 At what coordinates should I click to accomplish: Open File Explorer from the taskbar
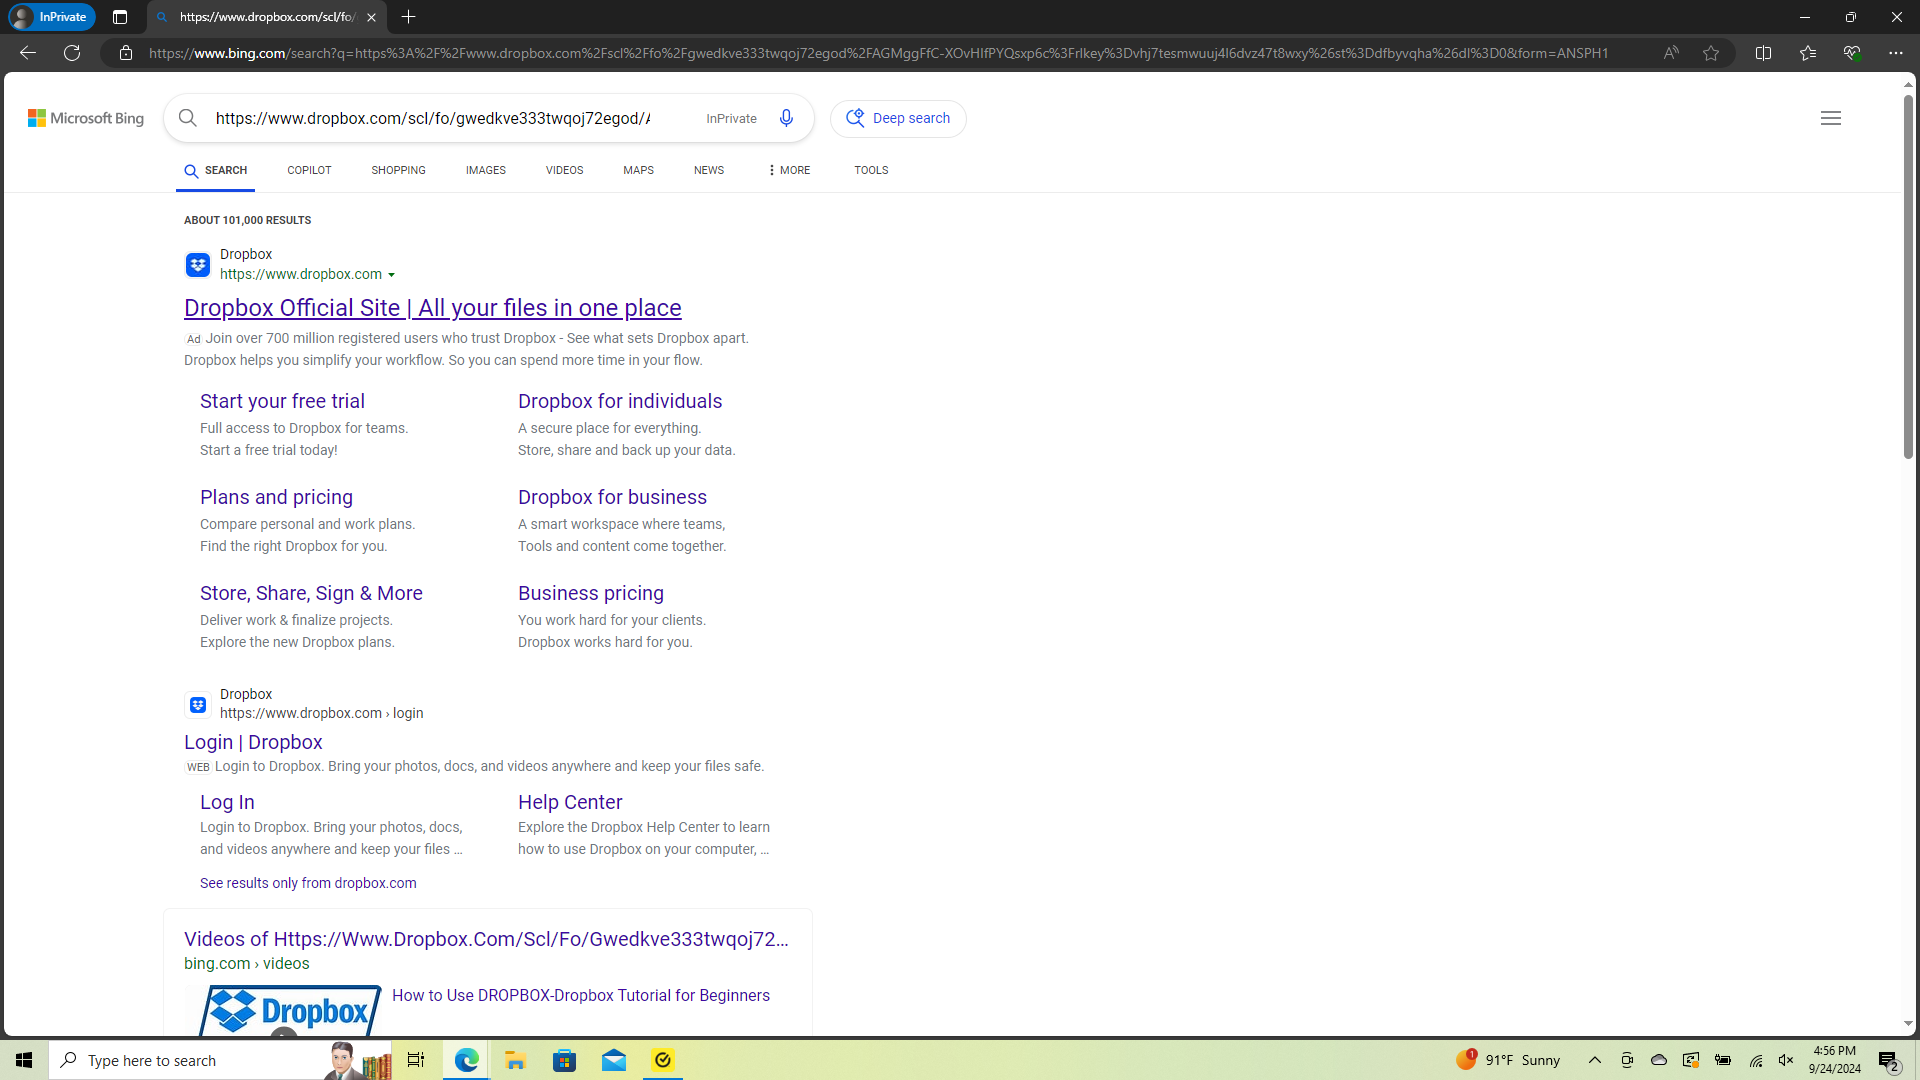515,1060
